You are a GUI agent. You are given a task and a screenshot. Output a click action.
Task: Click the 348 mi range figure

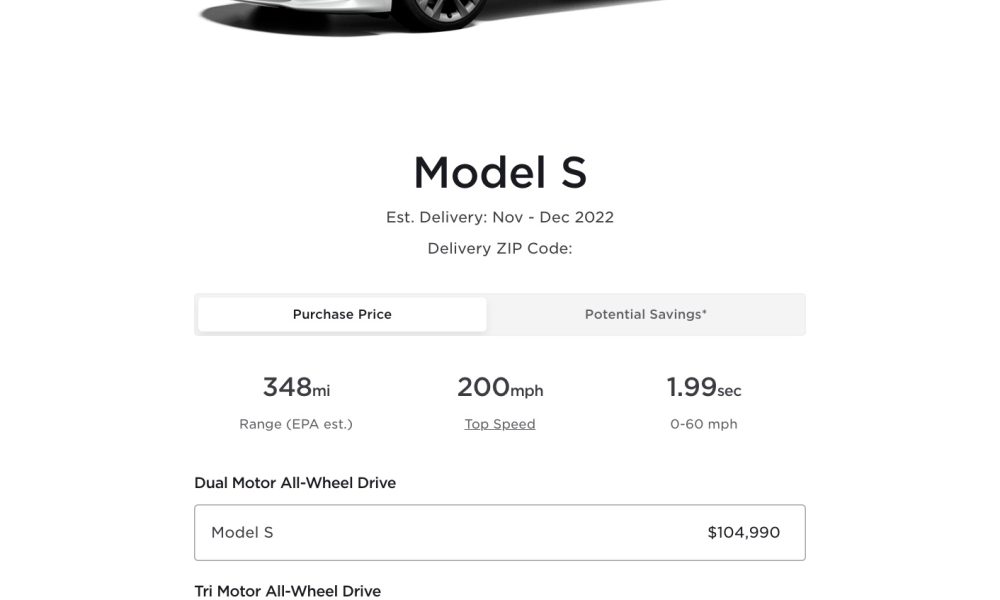(x=297, y=387)
